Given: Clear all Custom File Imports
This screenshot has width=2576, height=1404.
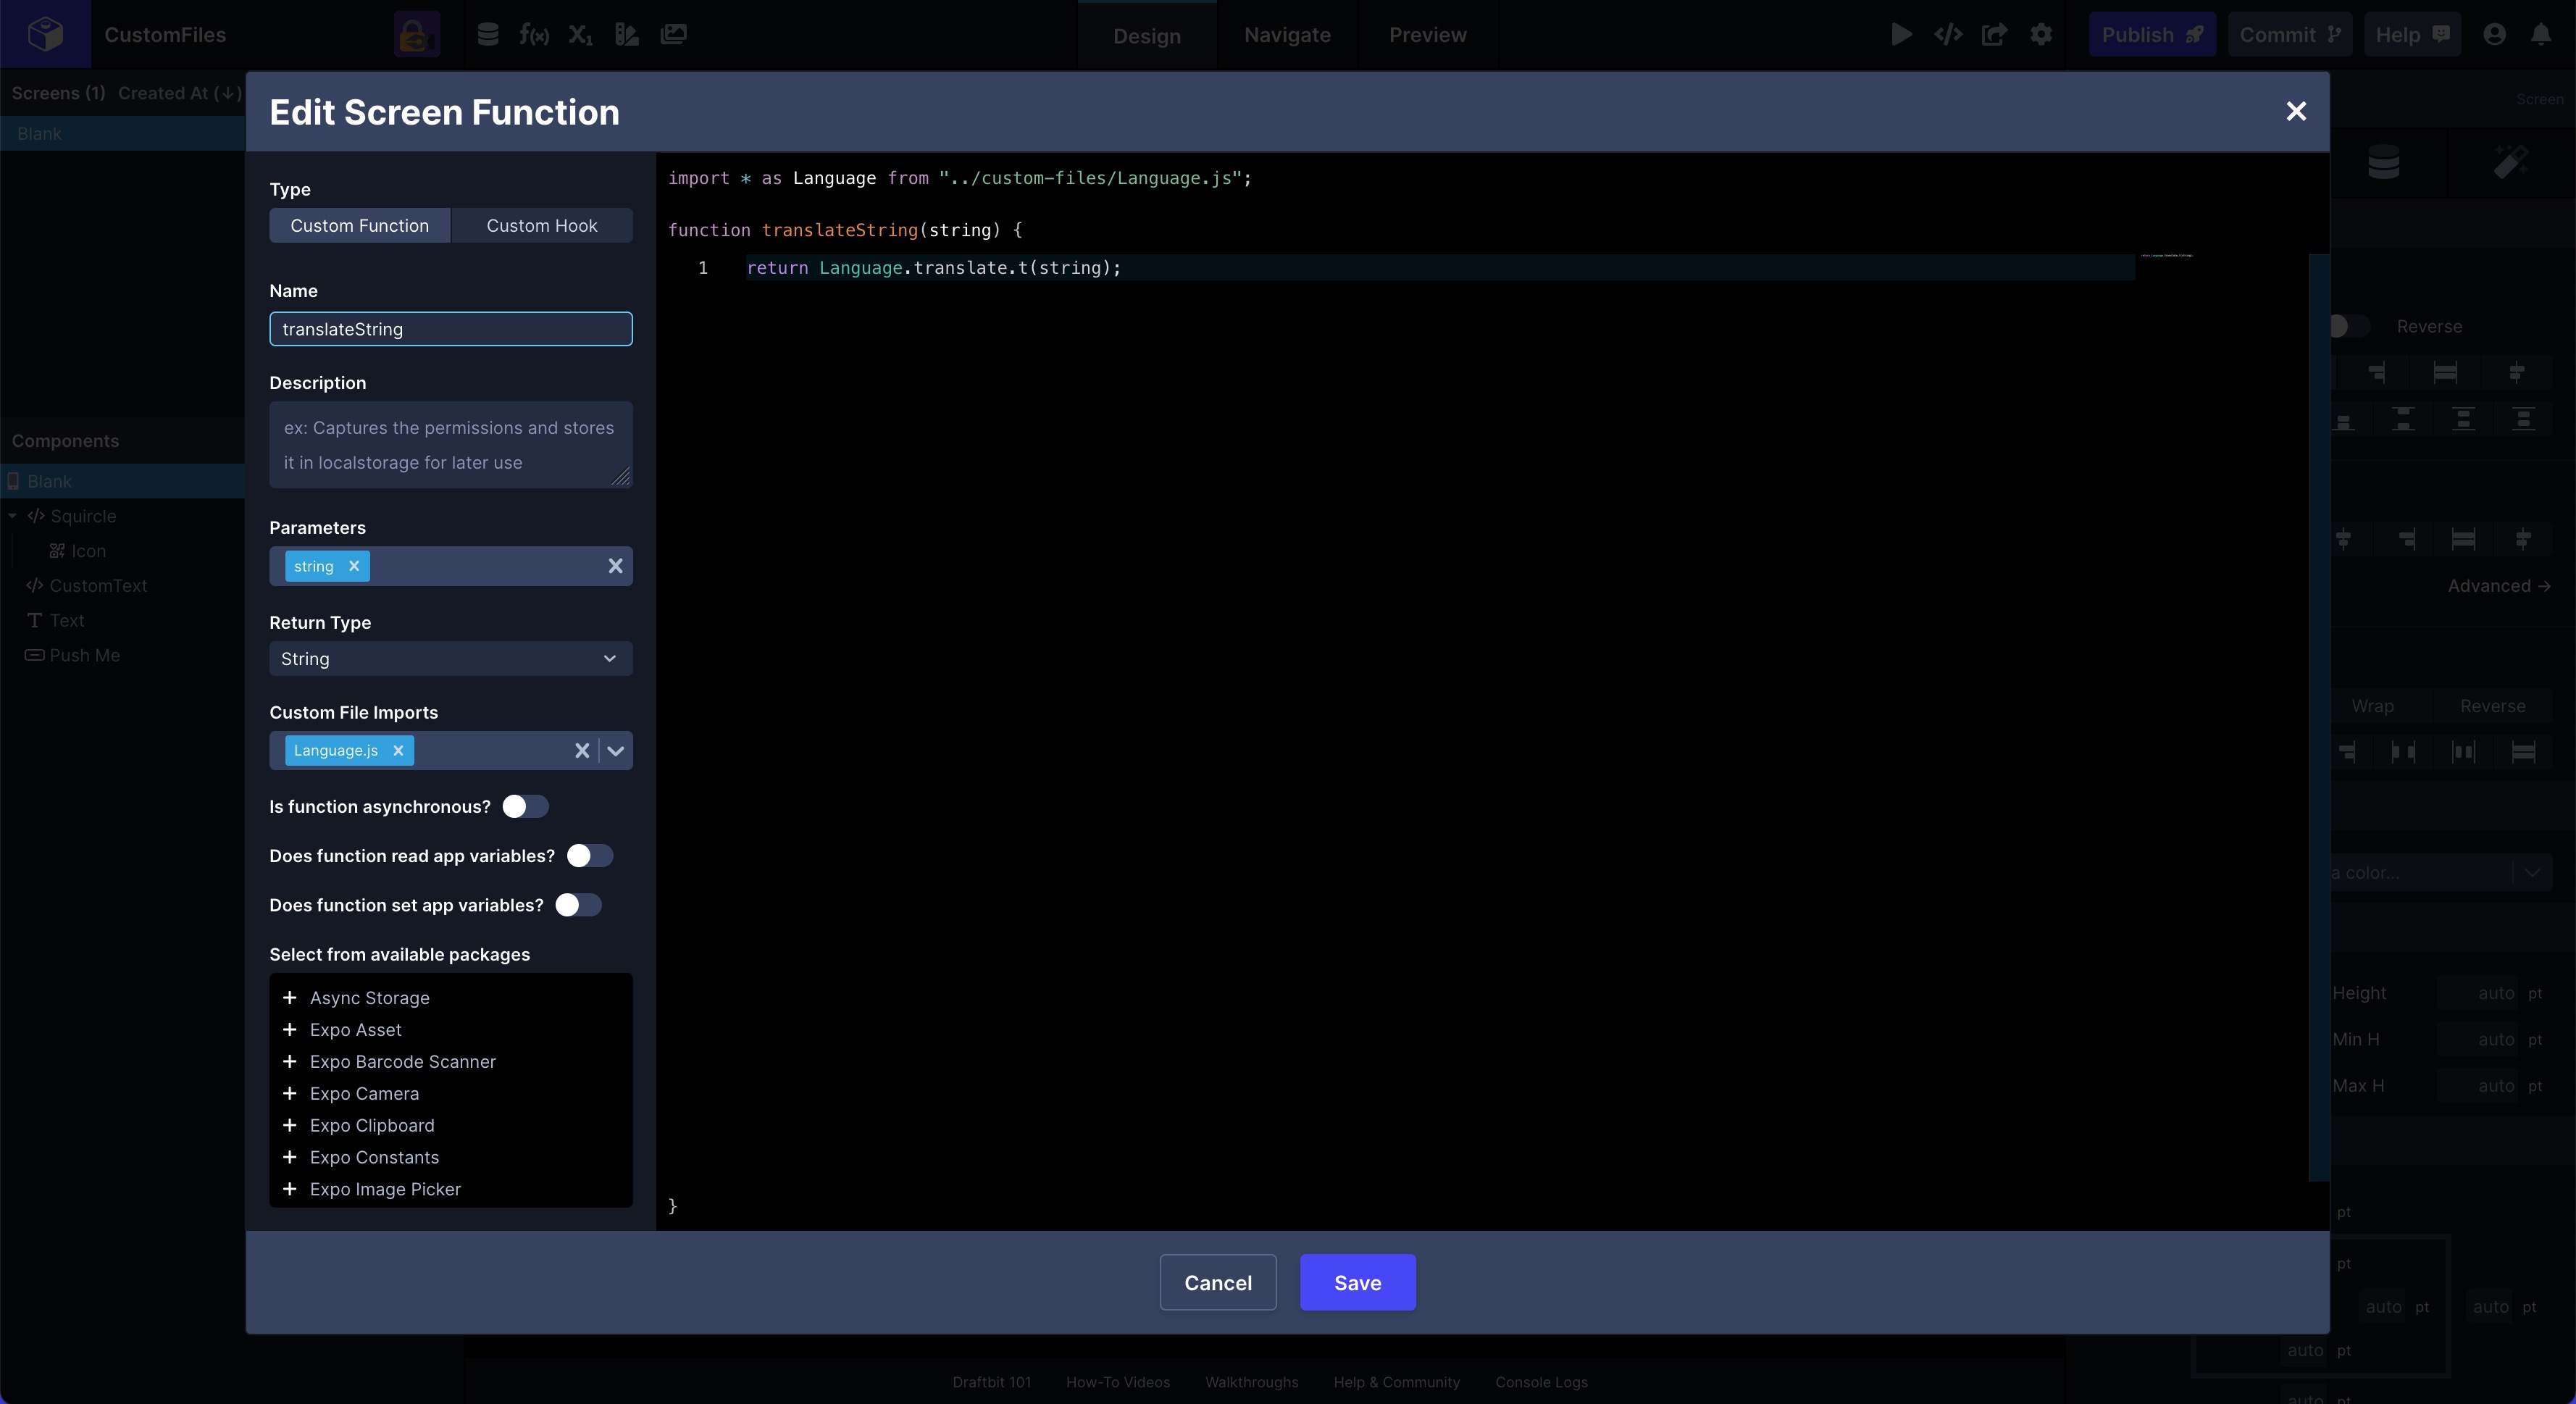Looking at the screenshot, I should click(582, 750).
